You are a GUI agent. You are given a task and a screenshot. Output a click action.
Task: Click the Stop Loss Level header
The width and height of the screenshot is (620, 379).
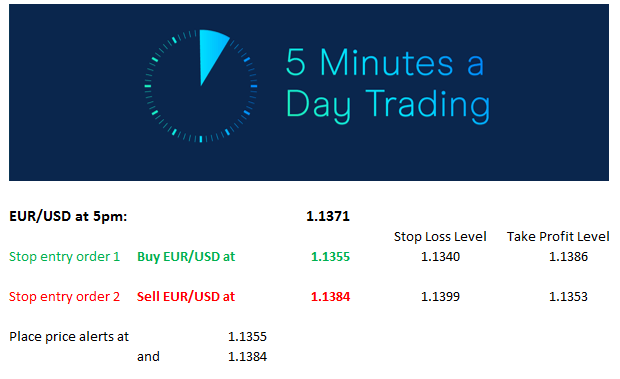pos(440,236)
